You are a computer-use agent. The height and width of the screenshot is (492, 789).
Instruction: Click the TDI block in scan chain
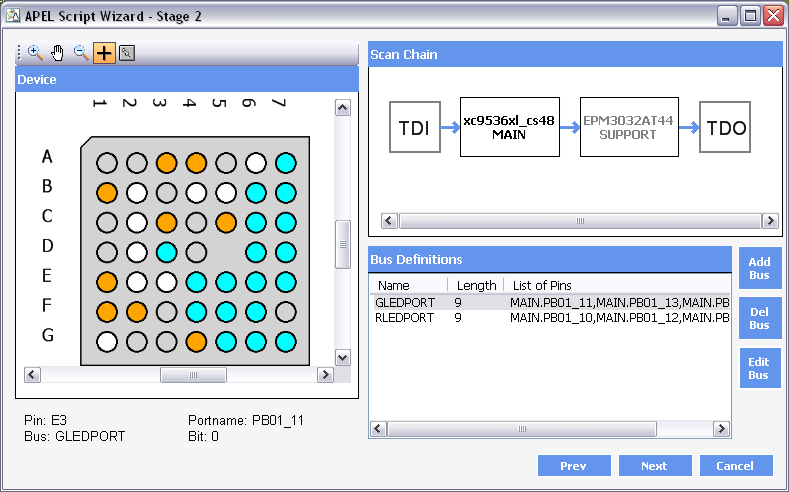click(x=414, y=127)
